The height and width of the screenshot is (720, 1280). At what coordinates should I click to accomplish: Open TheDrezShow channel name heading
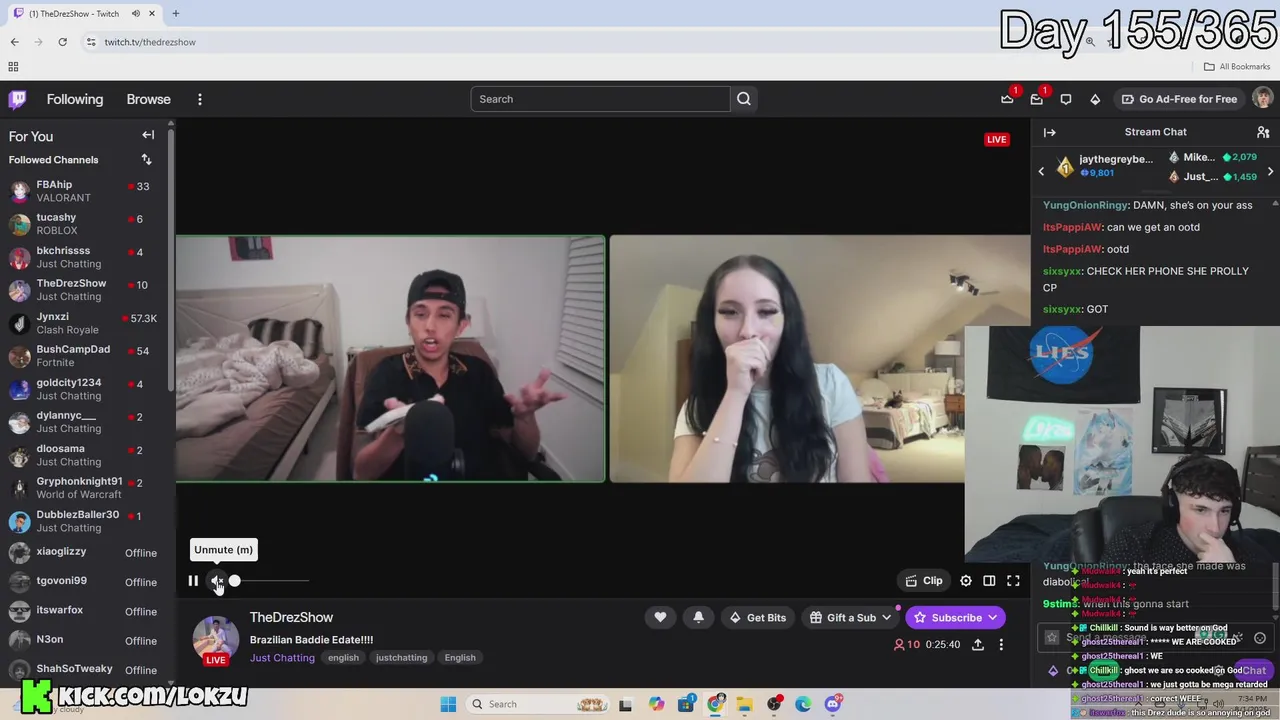[x=291, y=618]
